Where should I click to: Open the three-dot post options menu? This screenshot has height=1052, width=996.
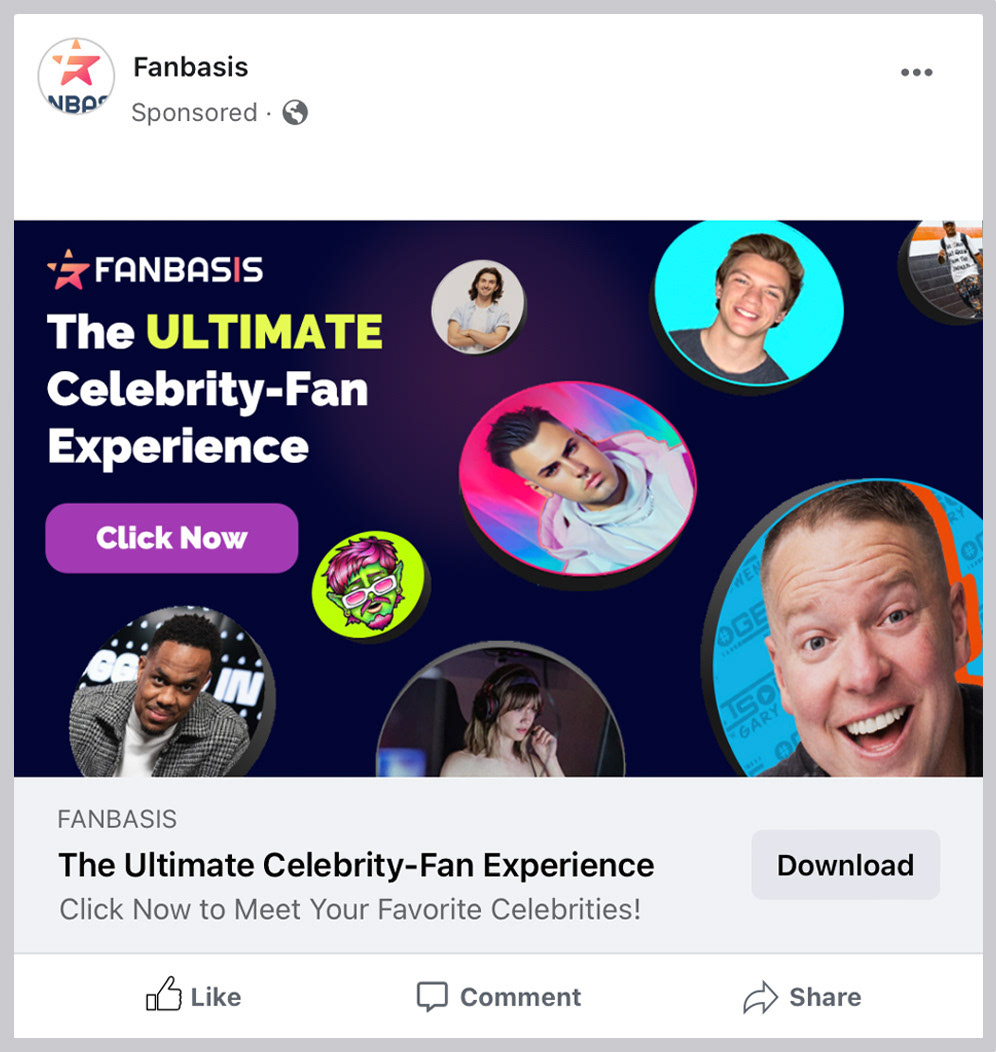(x=916, y=72)
